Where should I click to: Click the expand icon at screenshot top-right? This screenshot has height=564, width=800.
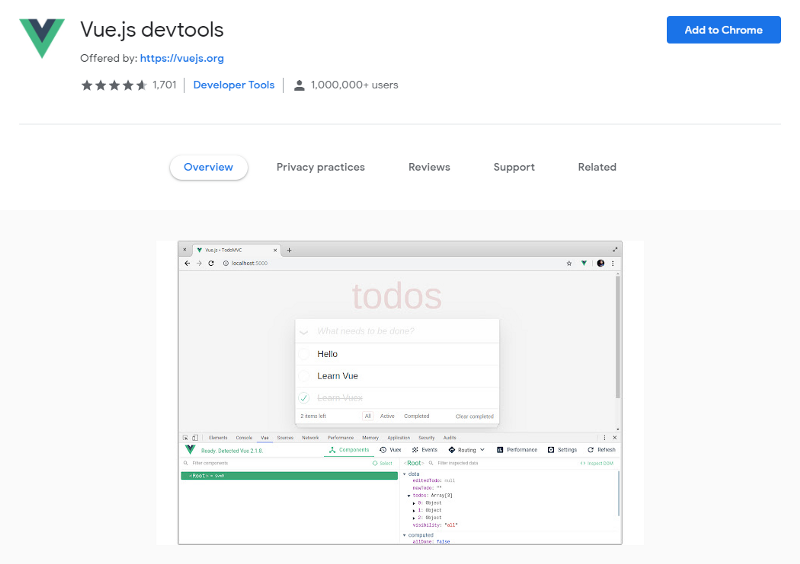click(615, 250)
